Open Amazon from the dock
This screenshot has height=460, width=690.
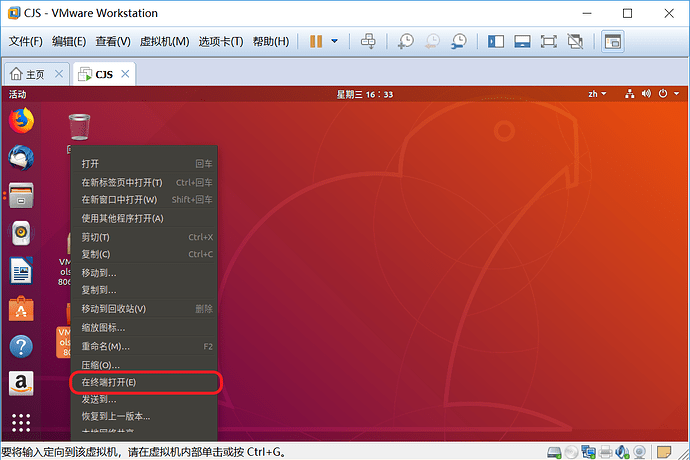pos(21,383)
